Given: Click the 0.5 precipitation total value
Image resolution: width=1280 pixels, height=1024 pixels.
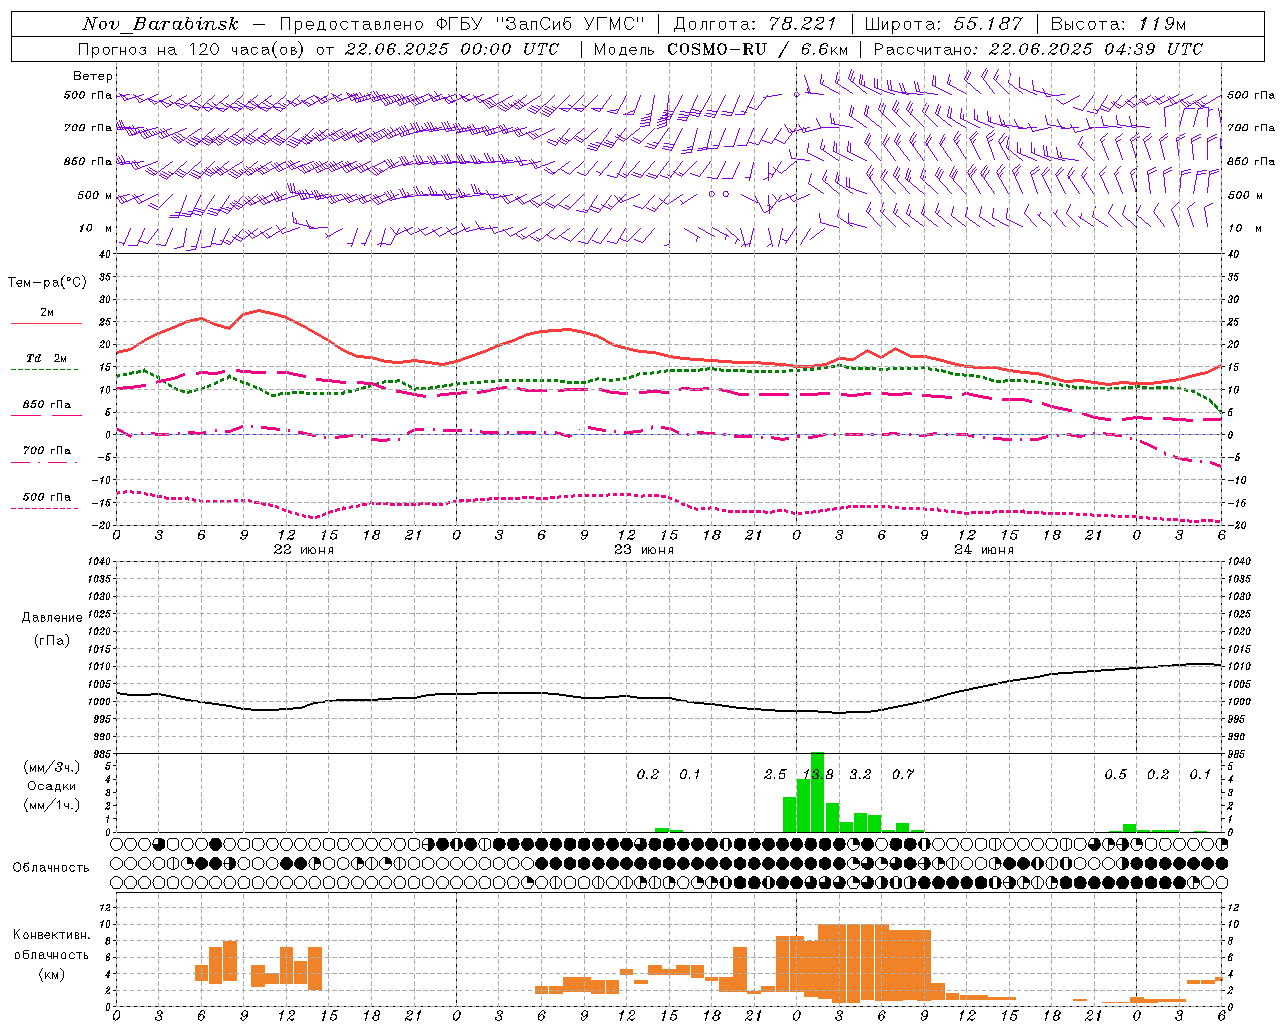Looking at the screenshot, I should (x=1115, y=774).
